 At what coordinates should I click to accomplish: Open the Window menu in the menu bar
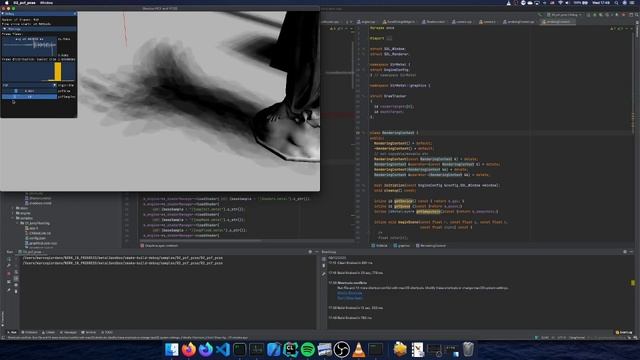point(46,3)
